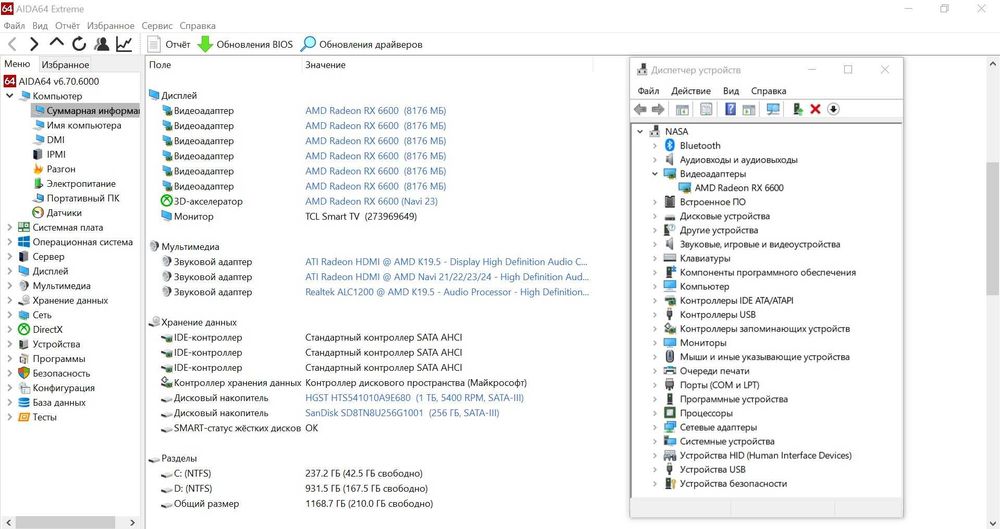Image resolution: width=1000 pixels, height=529 pixels.
Task: Click the Отчёт report button
Action: (169, 44)
